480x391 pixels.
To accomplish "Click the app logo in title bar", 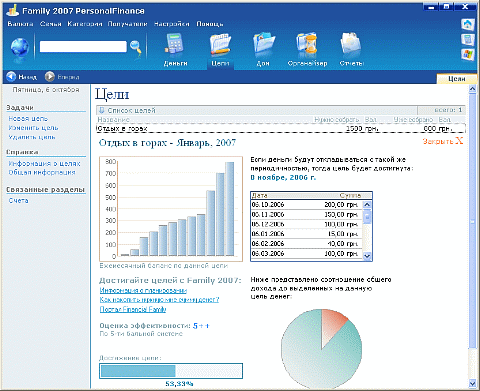I will (13, 10).
